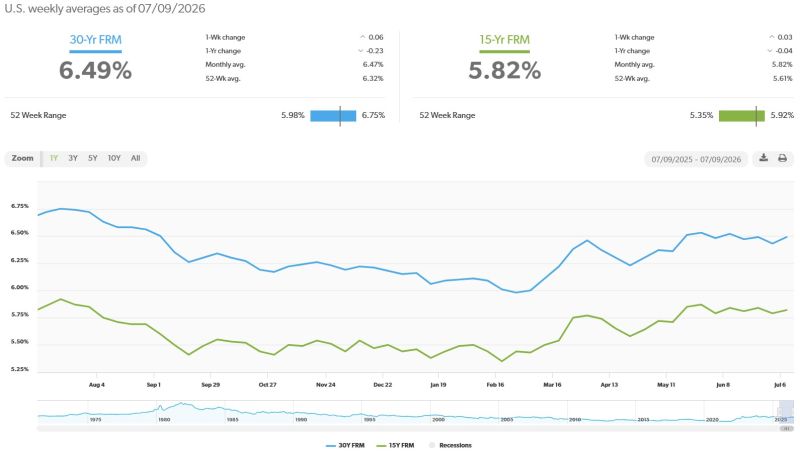Click the U.S. weekly averages heading
Viewport: 800px width, 455px height.
pos(105,9)
